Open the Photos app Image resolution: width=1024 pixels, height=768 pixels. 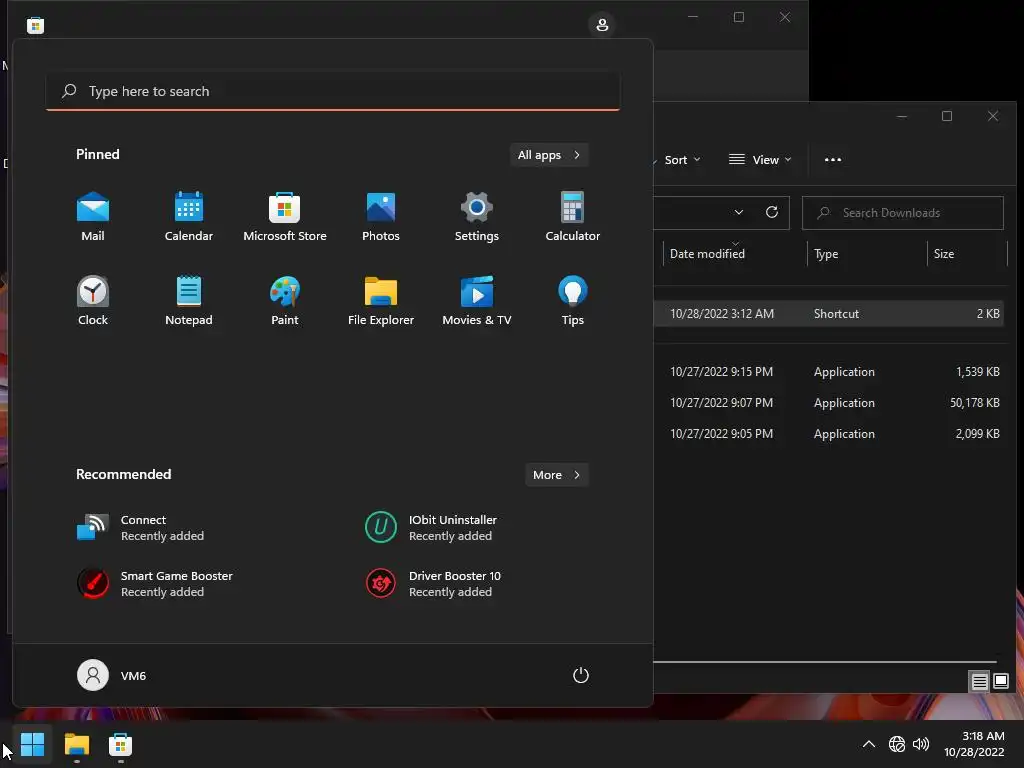click(381, 217)
